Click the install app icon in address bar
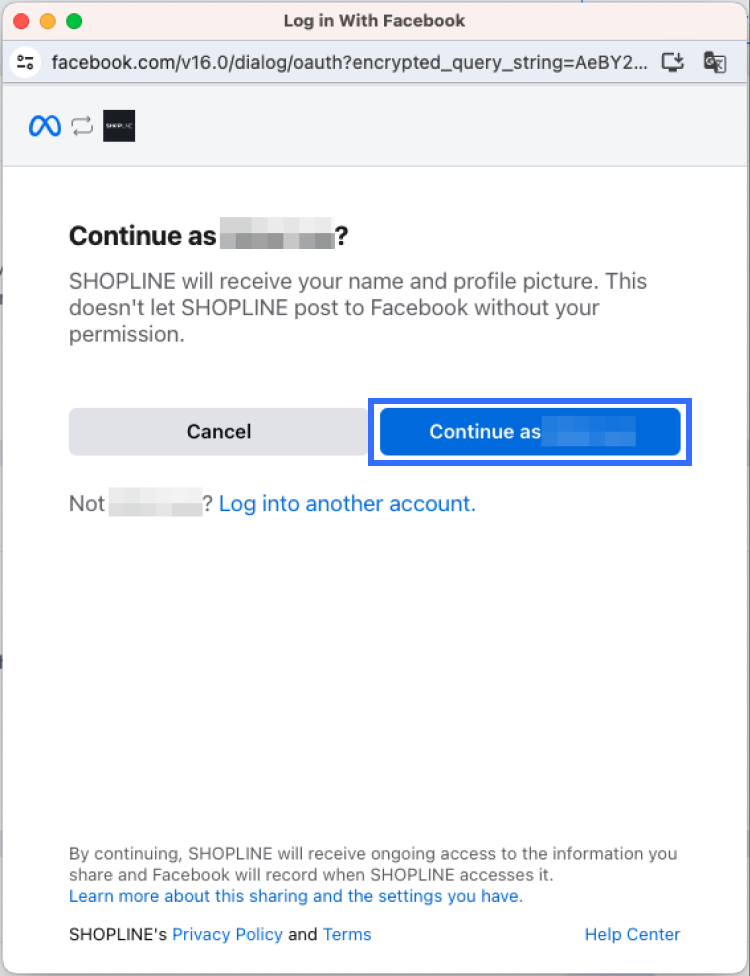Viewport: 750px width, 976px height. pyautogui.click(x=673, y=62)
